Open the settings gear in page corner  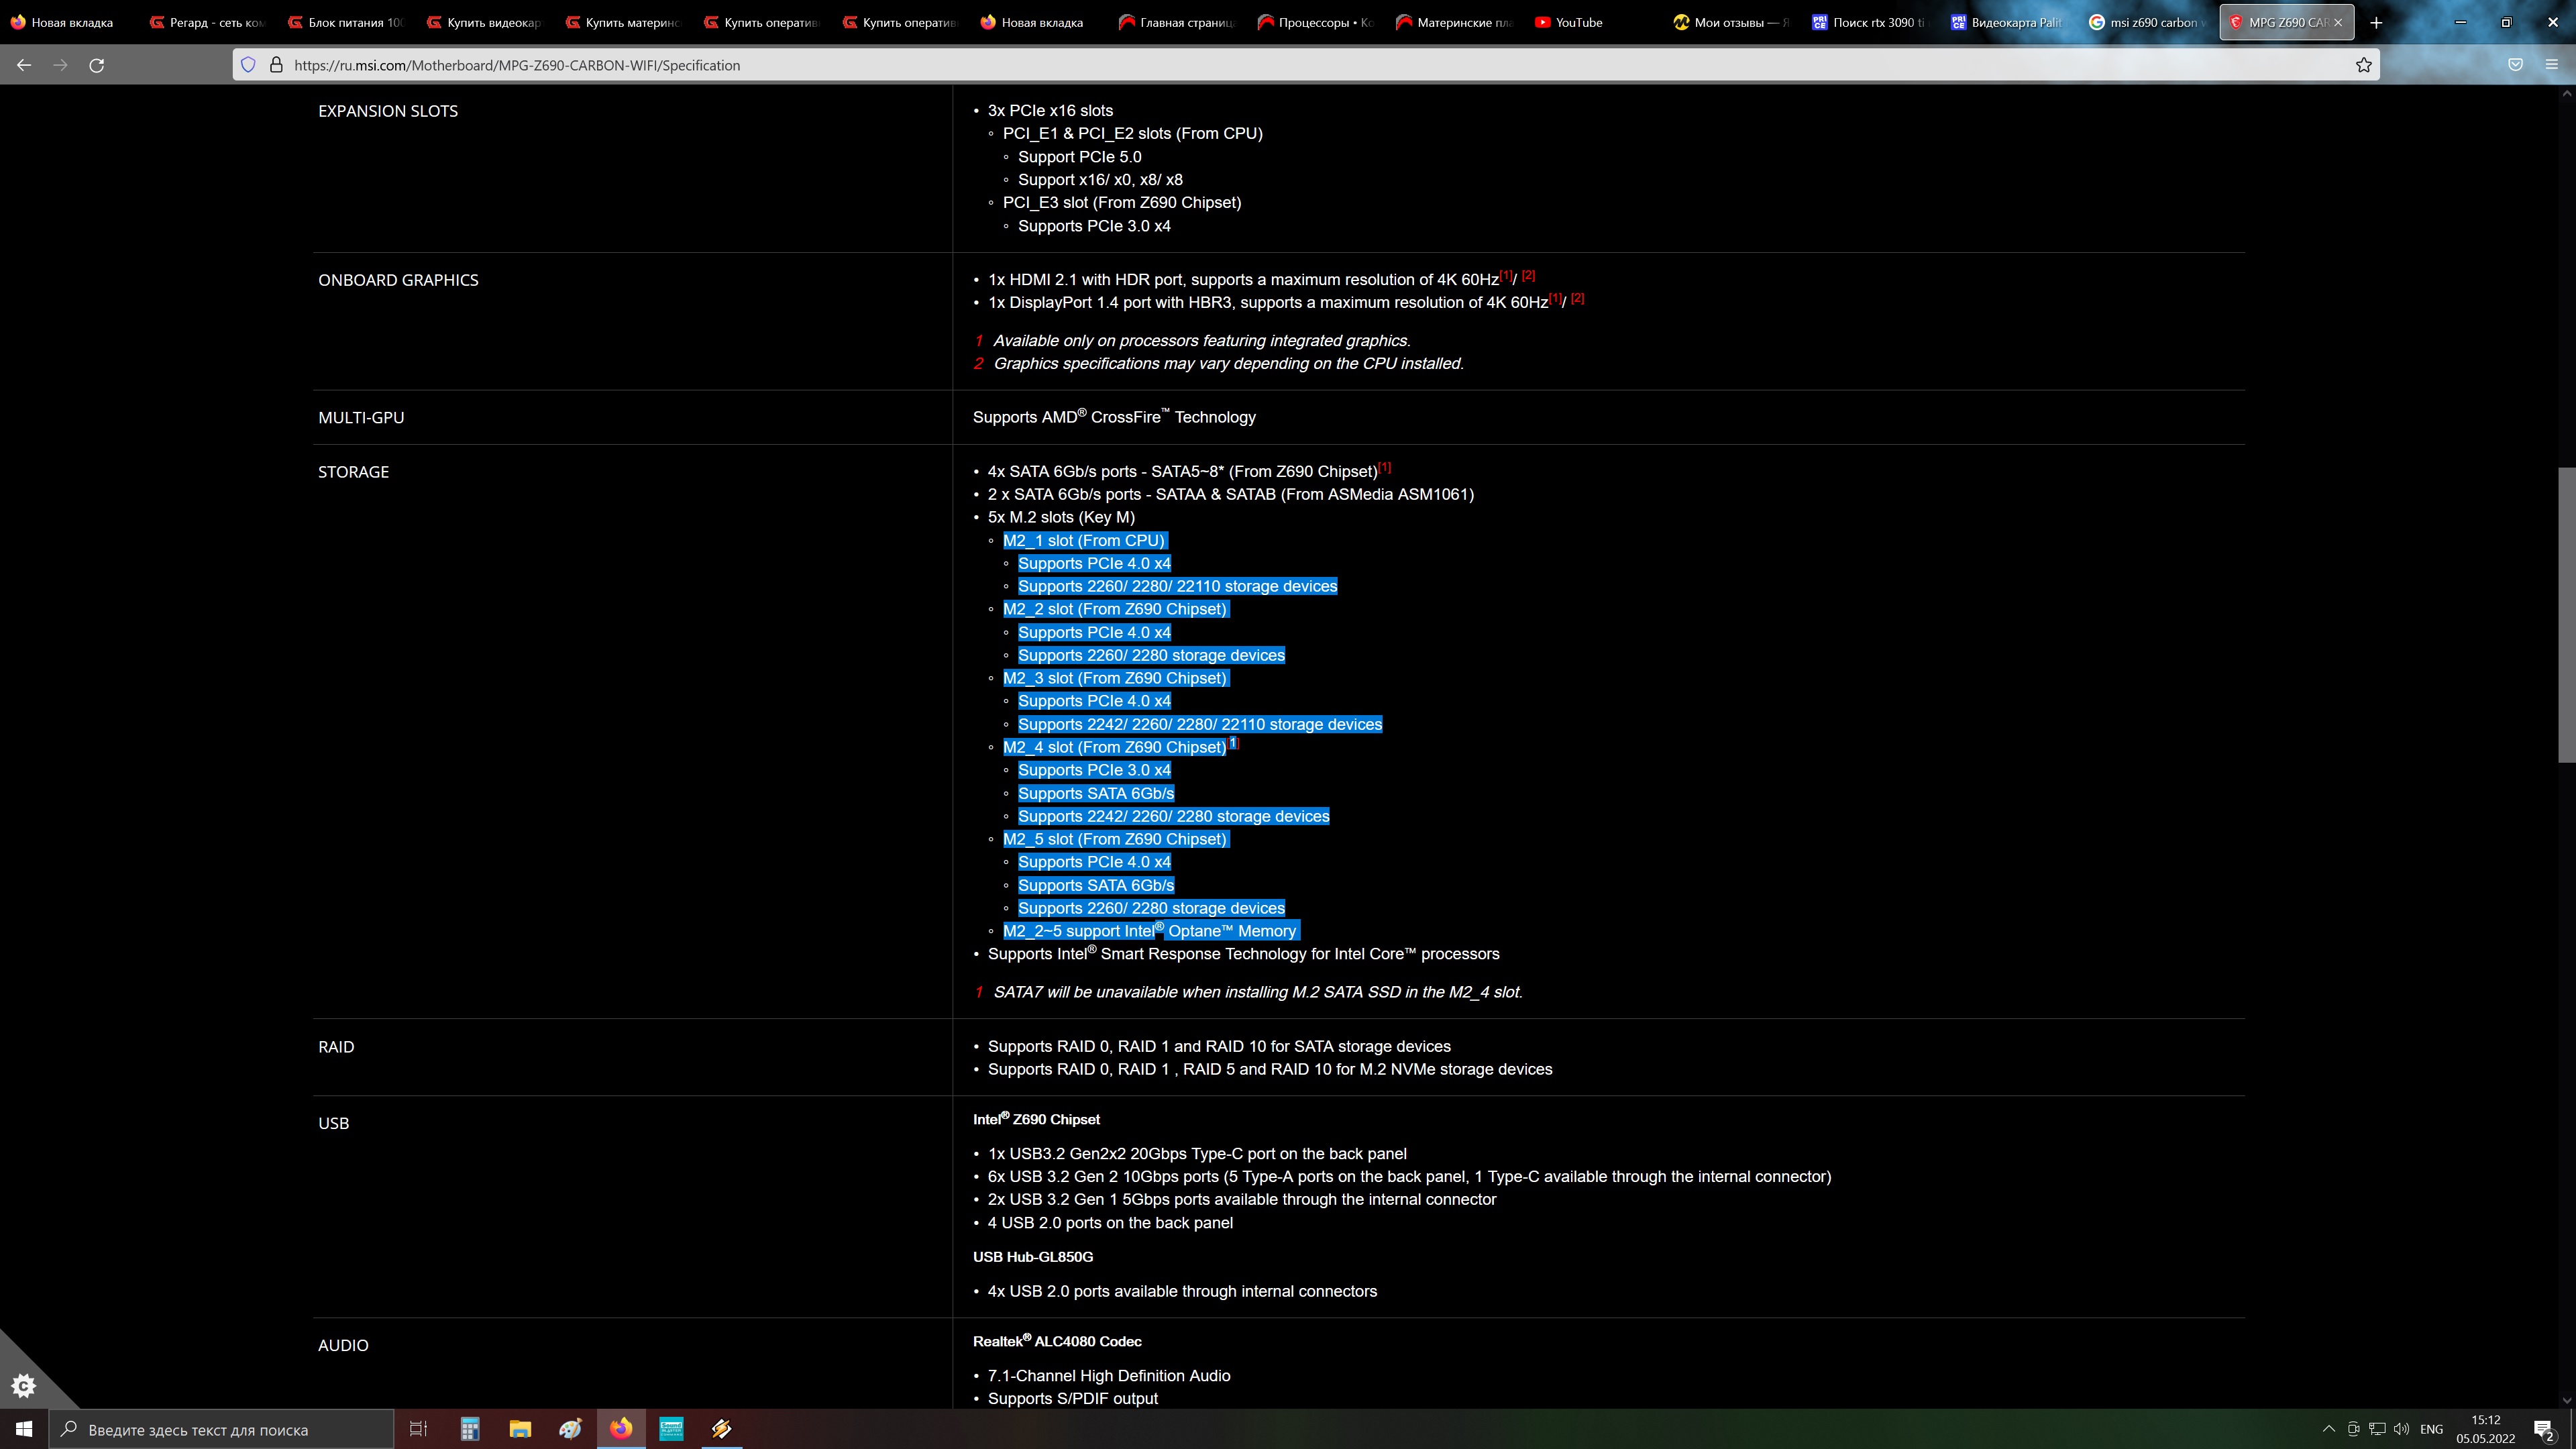(23, 1385)
